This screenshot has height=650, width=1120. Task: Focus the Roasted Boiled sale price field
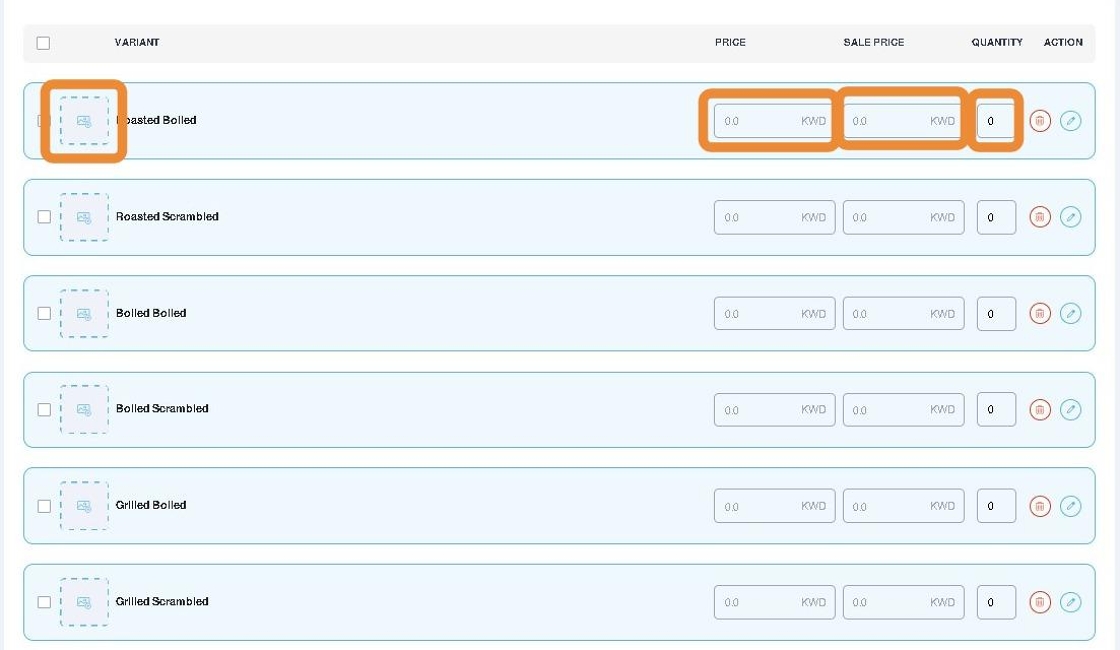(x=904, y=121)
